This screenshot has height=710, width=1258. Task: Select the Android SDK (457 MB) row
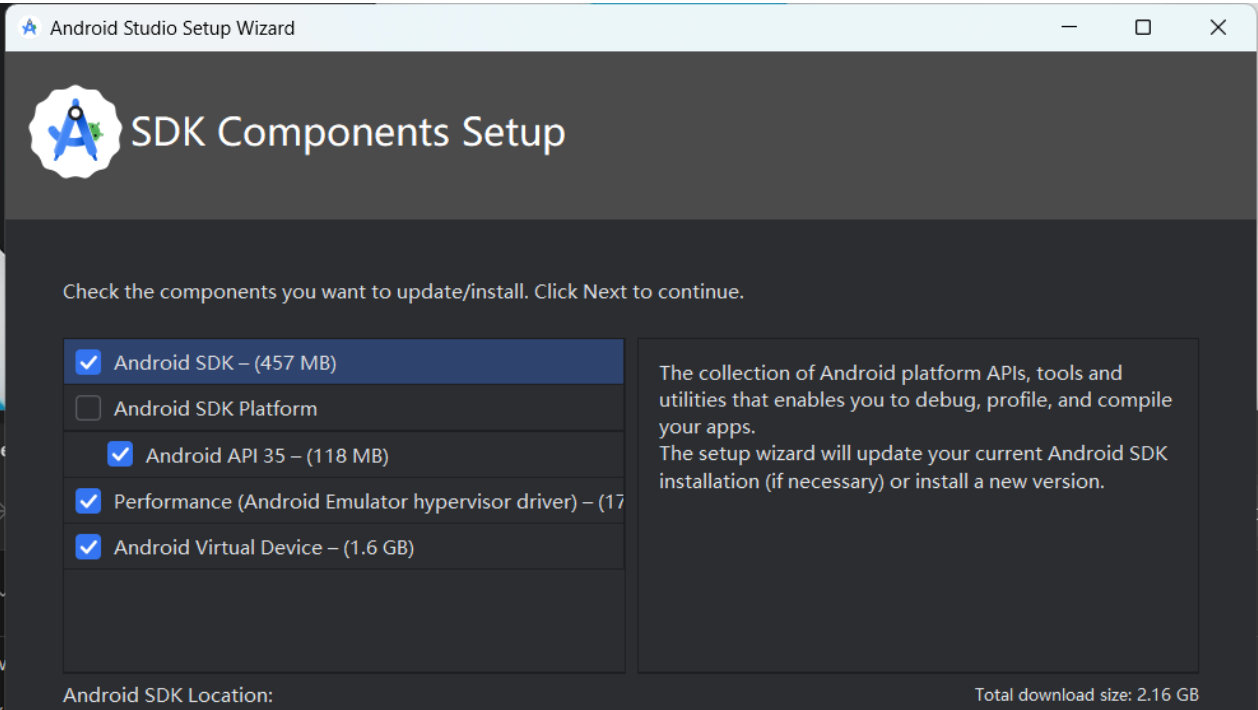[x=344, y=362]
